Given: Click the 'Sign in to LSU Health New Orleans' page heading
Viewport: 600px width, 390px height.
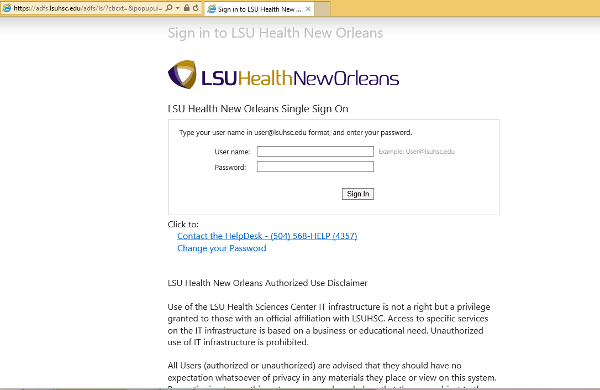Looking at the screenshot, I should [x=275, y=33].
